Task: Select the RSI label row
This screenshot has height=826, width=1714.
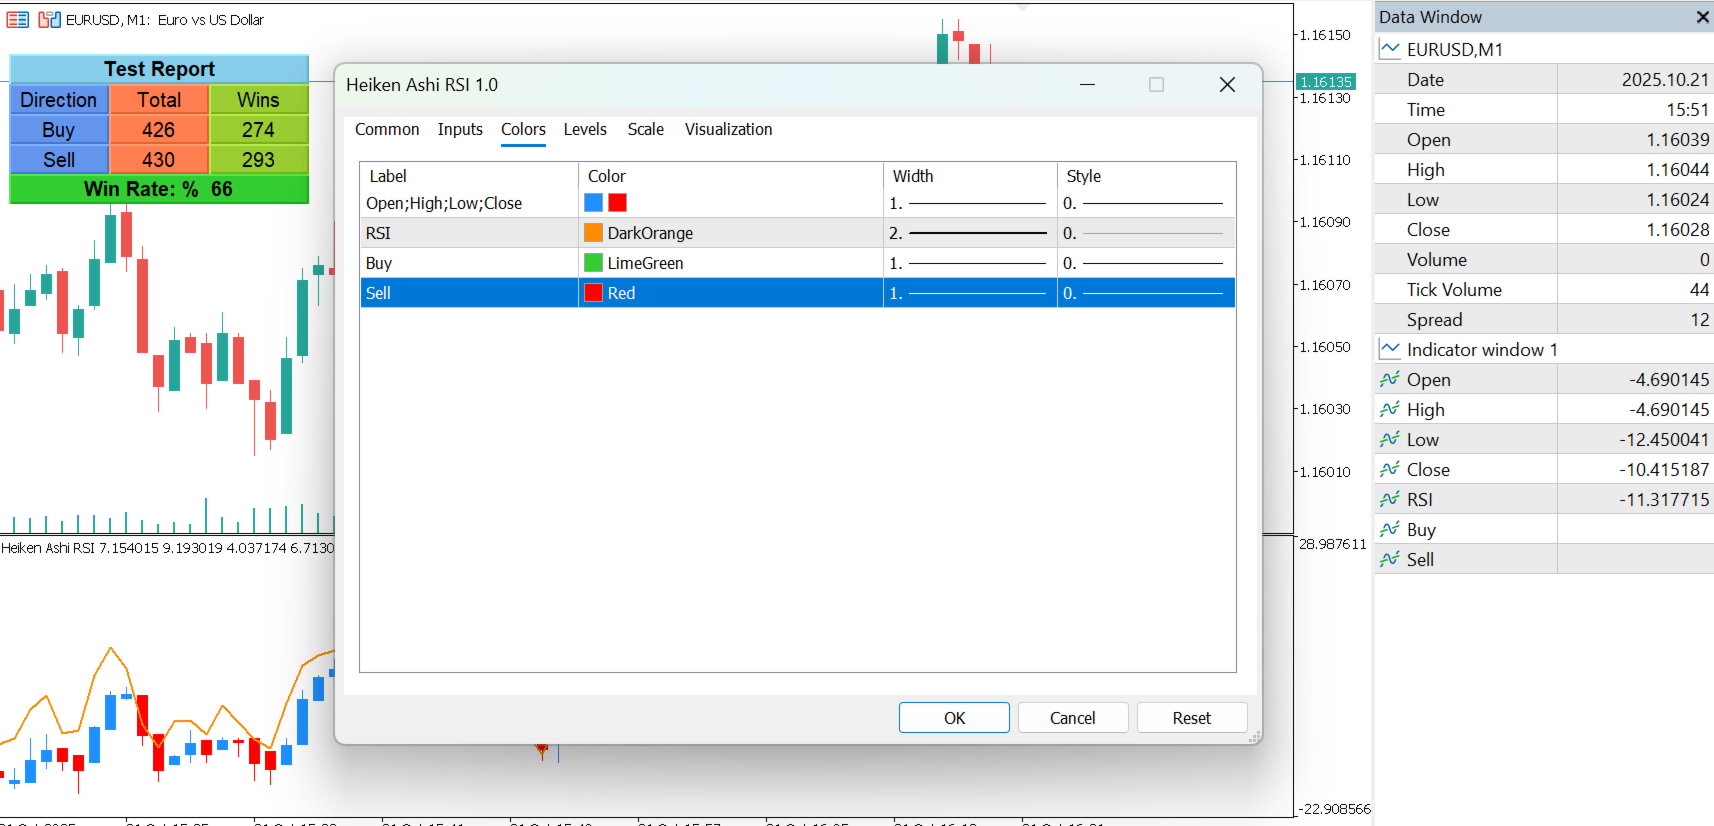Action: pyautogui.click(x=469, y=233)
